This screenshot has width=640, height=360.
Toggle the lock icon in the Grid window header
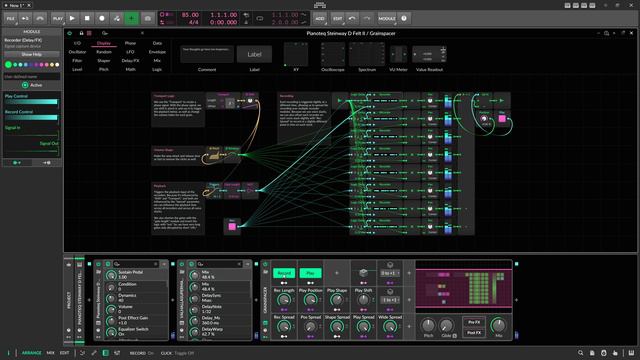(x=81, y=33)
